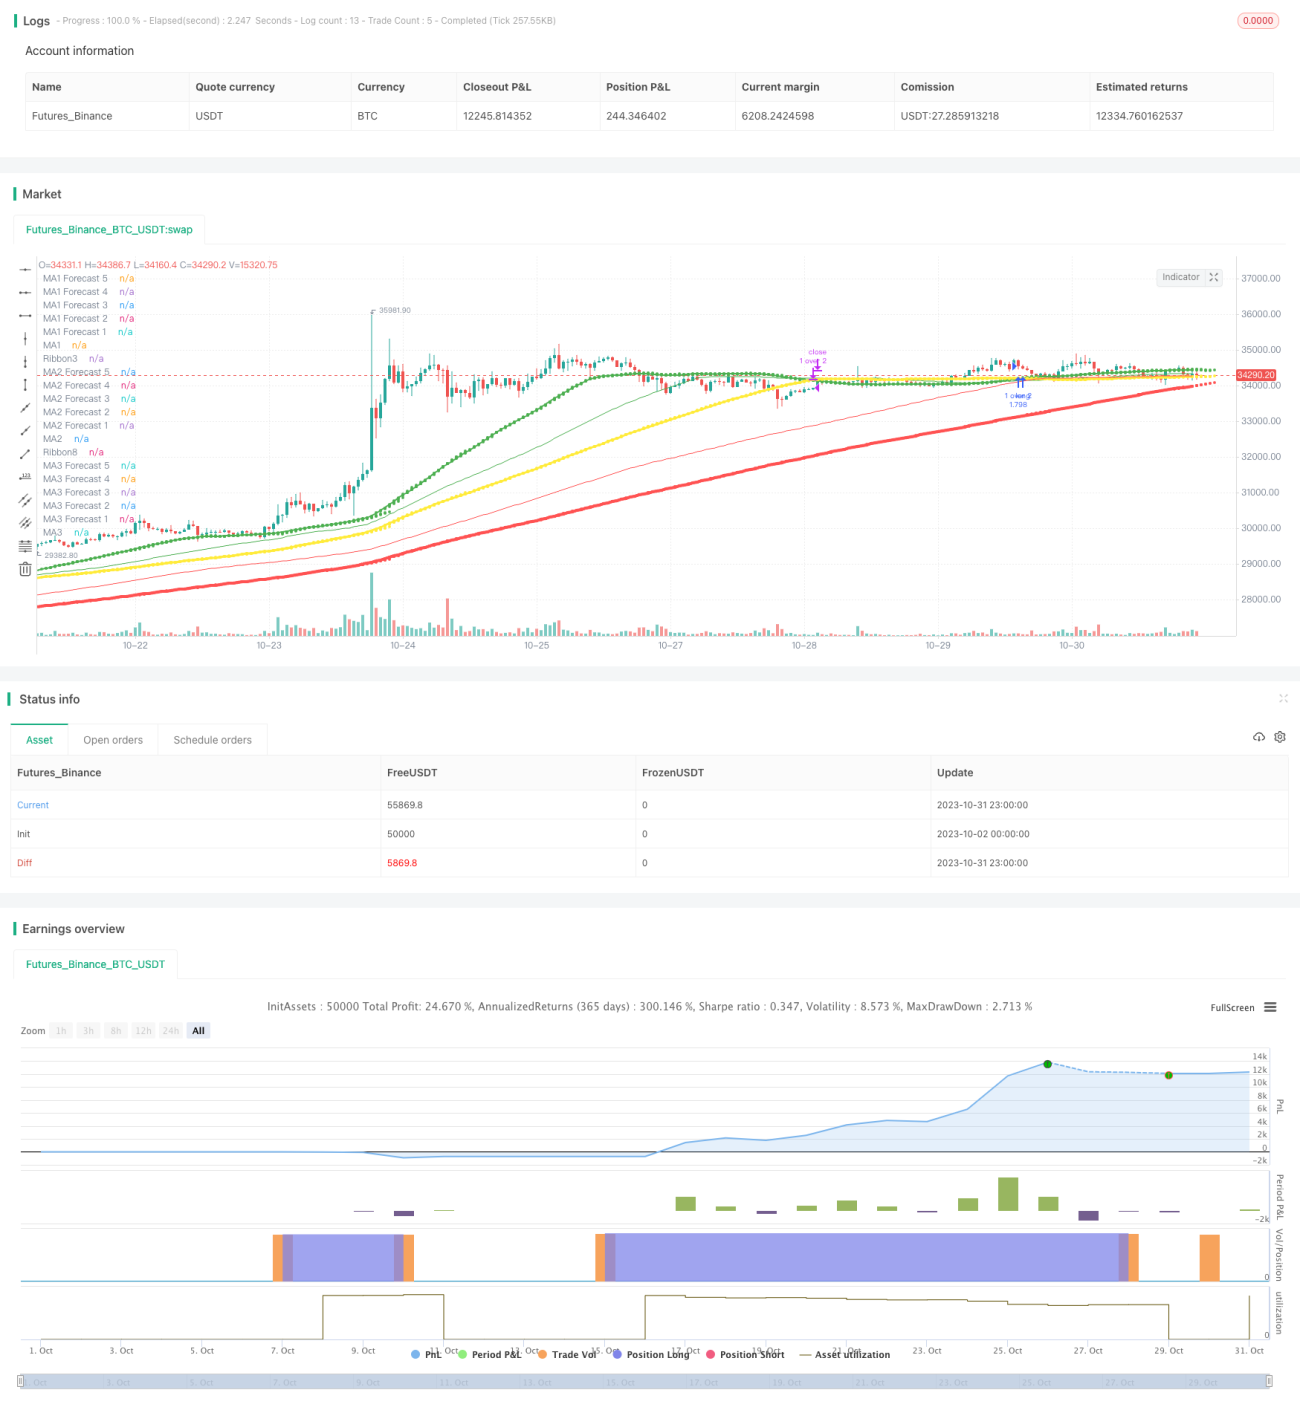Screen dimensions: 1300x1410
Task: Toggle the Position Short series in the legend
Action: click(745, 1354)
